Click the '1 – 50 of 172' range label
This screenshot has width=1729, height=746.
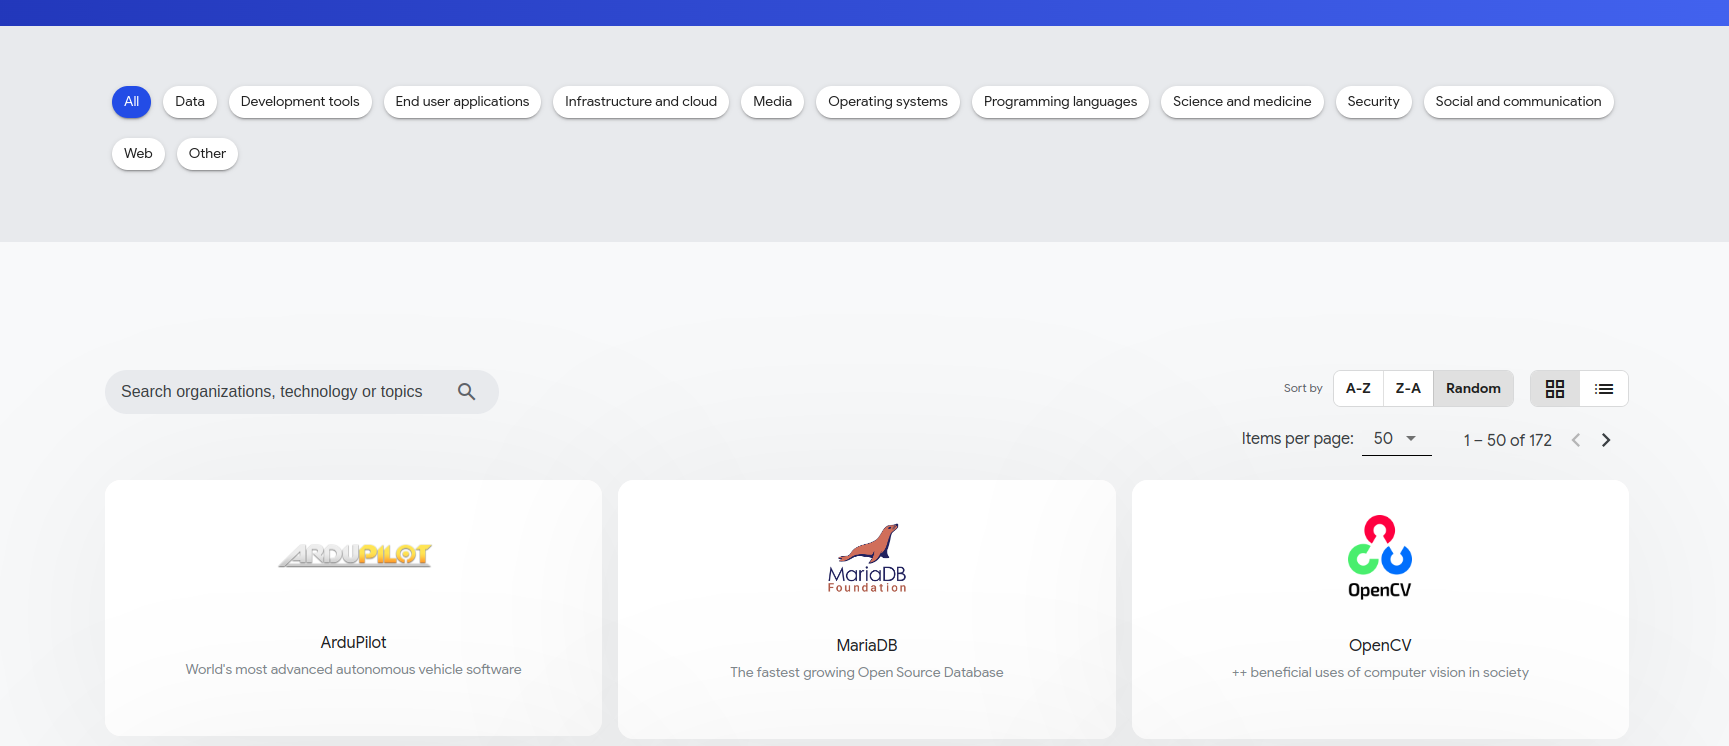(x=1508, y=440)
